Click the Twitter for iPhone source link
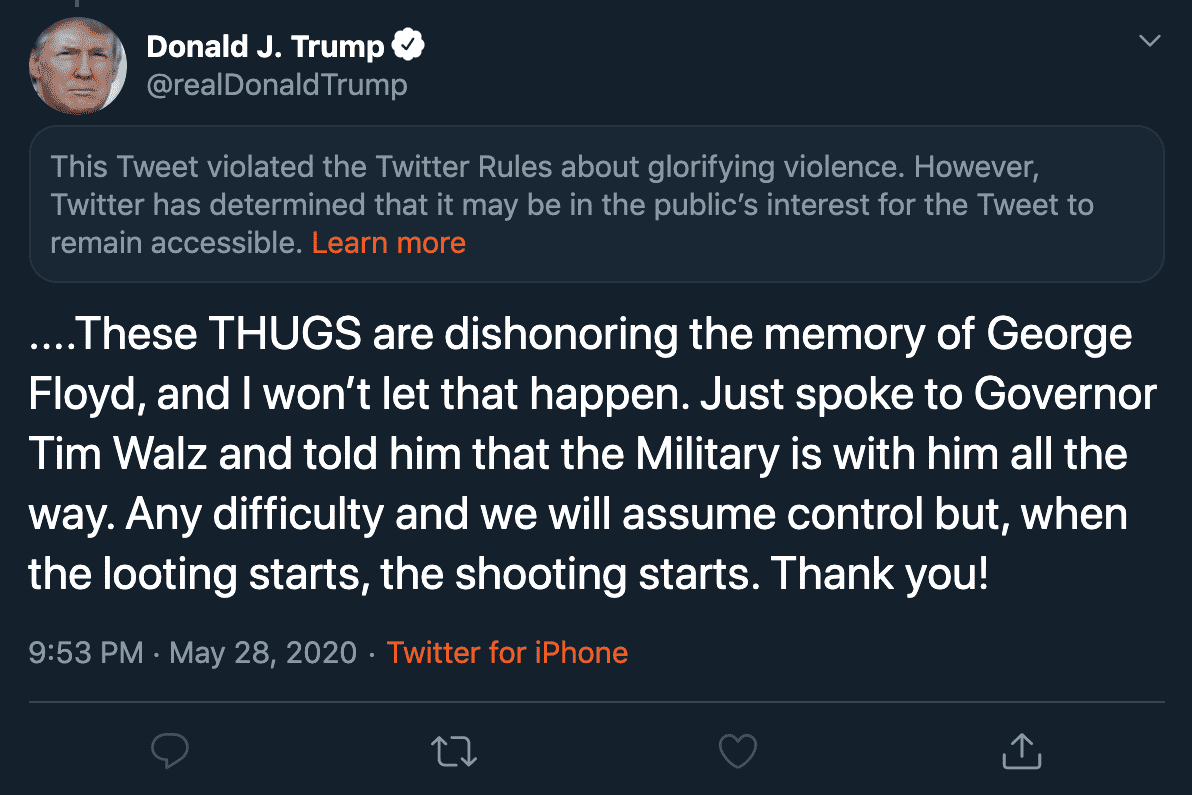This screenshot has width=1192, height=795. click(x=507, y=653)
